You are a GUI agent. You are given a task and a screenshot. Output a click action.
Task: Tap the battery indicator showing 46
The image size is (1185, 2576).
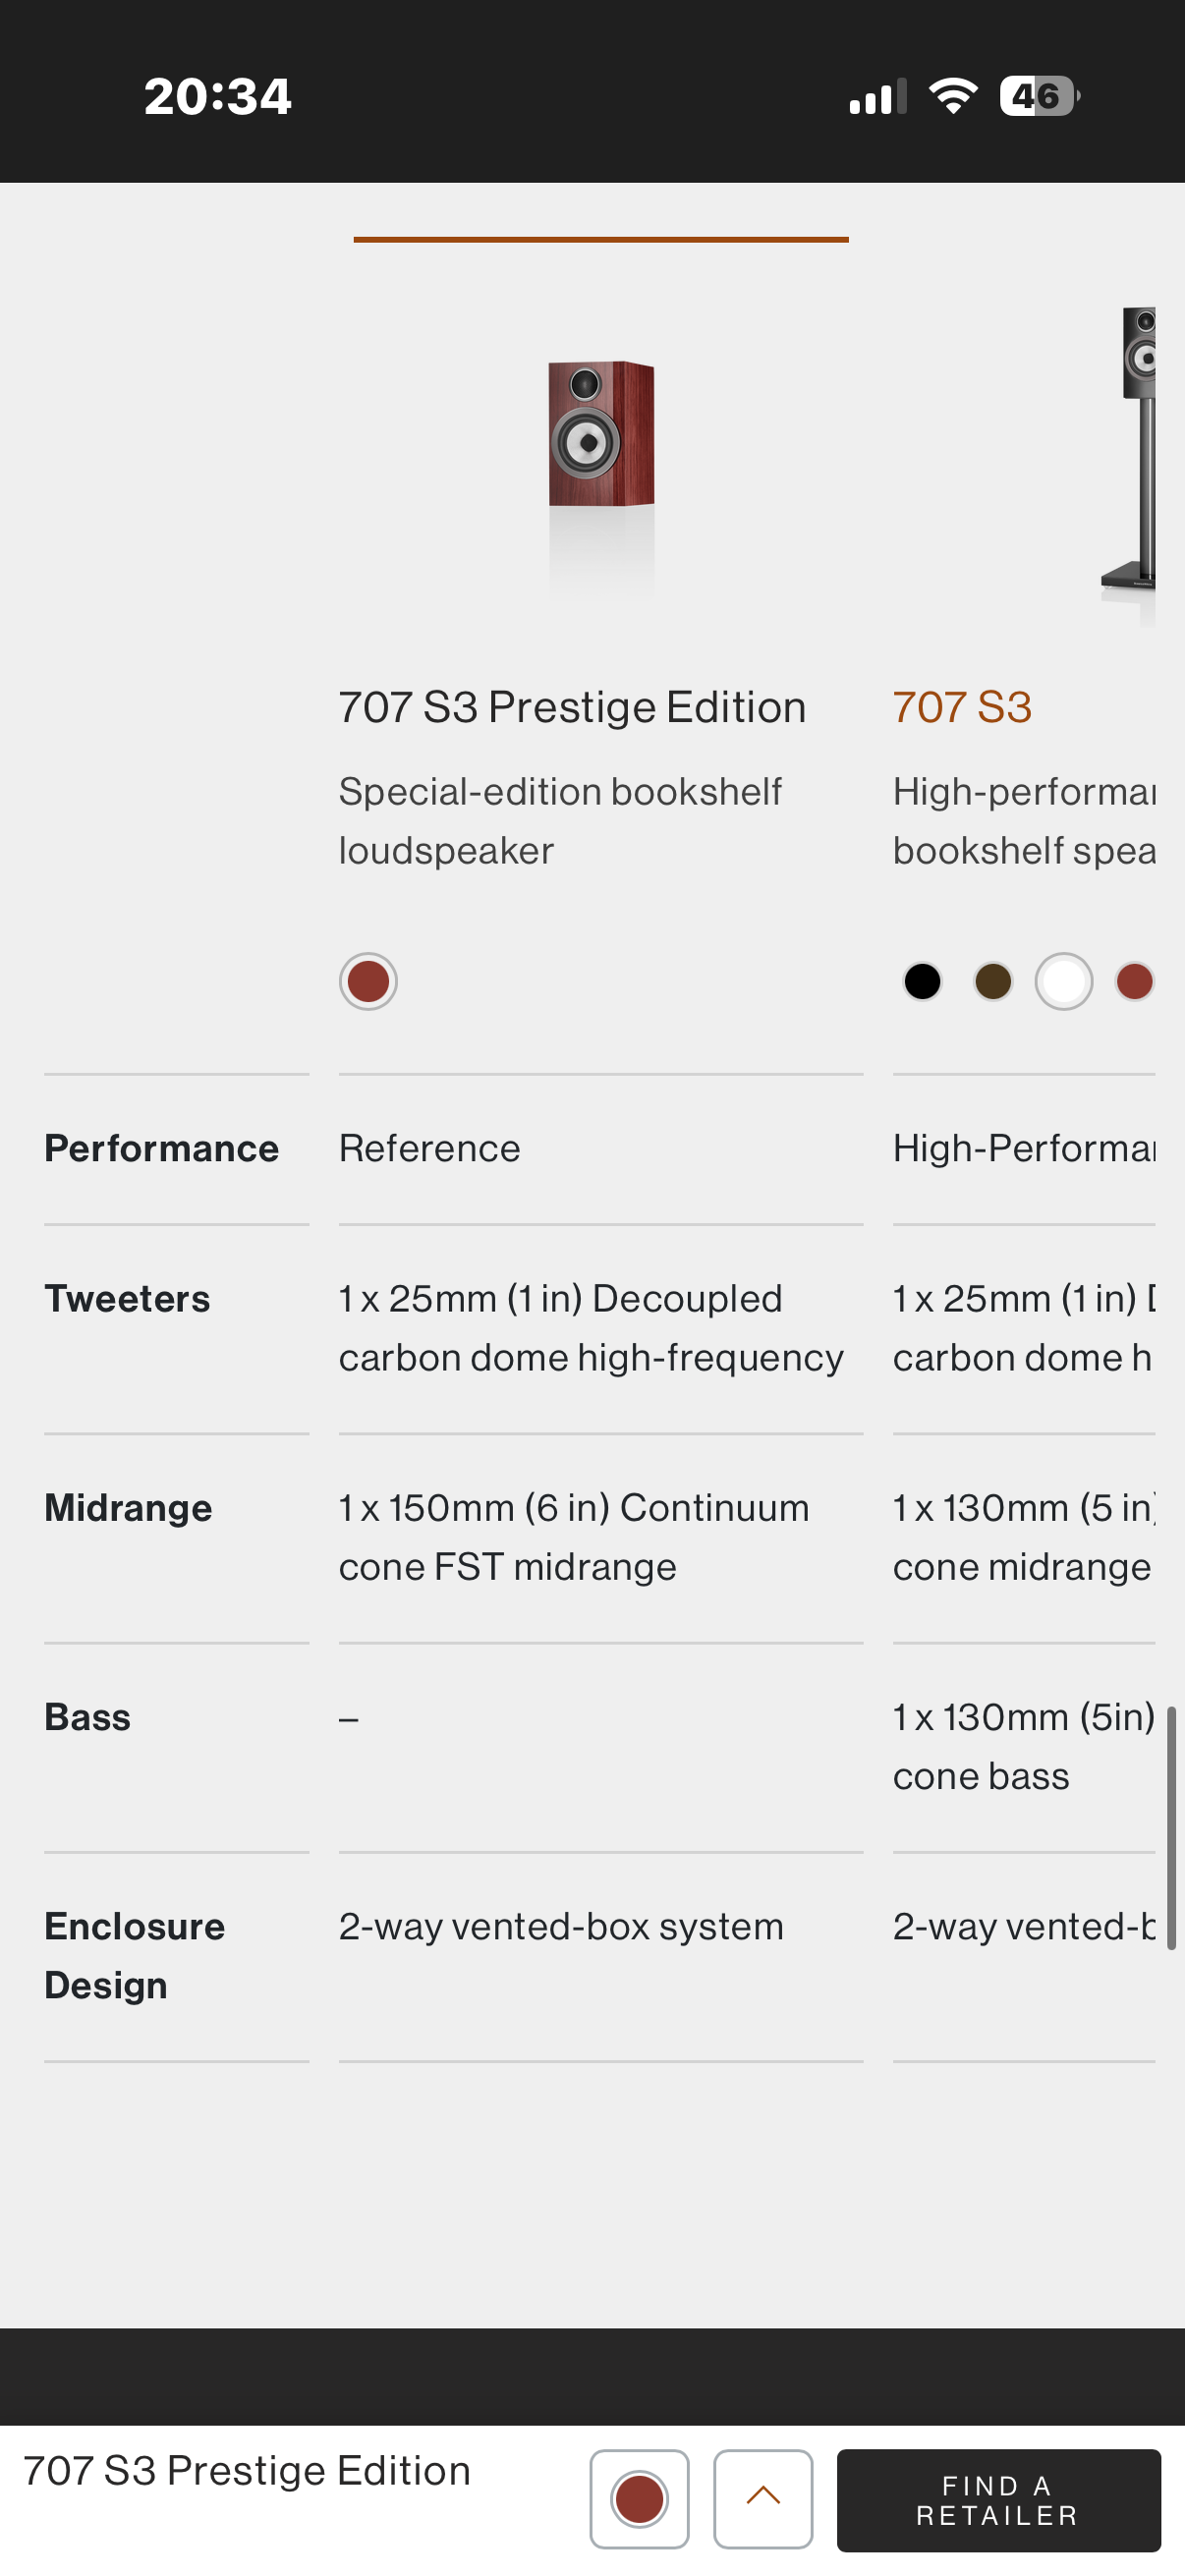[x=1039, y=96]
